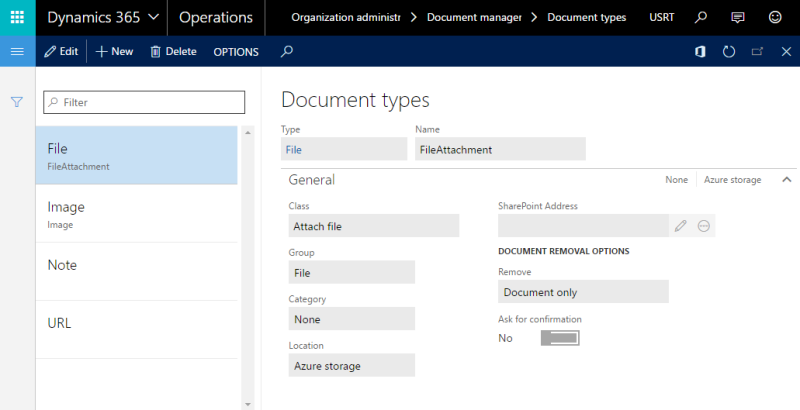The height and width of the screenshot is (410, 800).
Task: Click the USRT company selector
Action: tap(662, 17)
